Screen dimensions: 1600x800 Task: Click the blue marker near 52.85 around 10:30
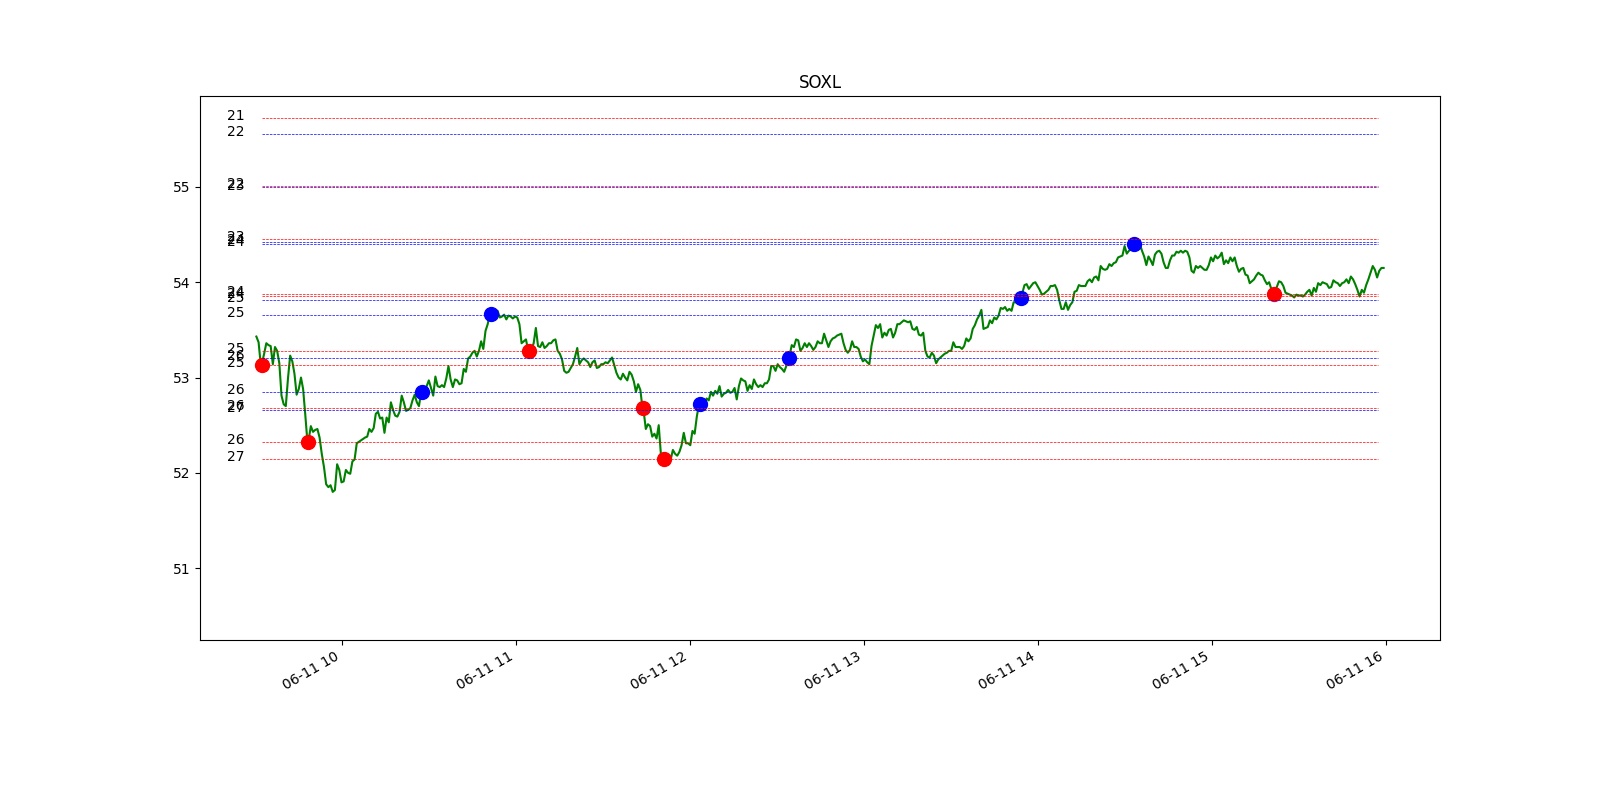coord(422,392)
